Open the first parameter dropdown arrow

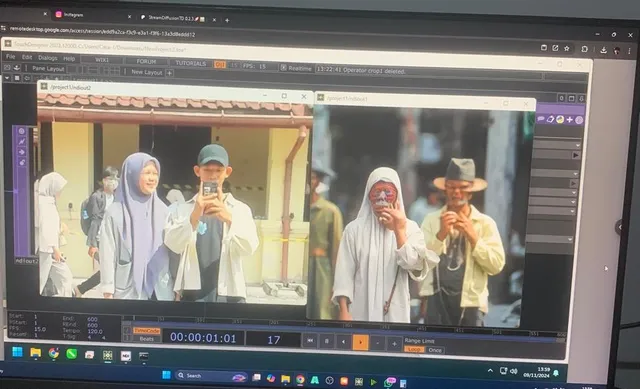pos(578,145)
